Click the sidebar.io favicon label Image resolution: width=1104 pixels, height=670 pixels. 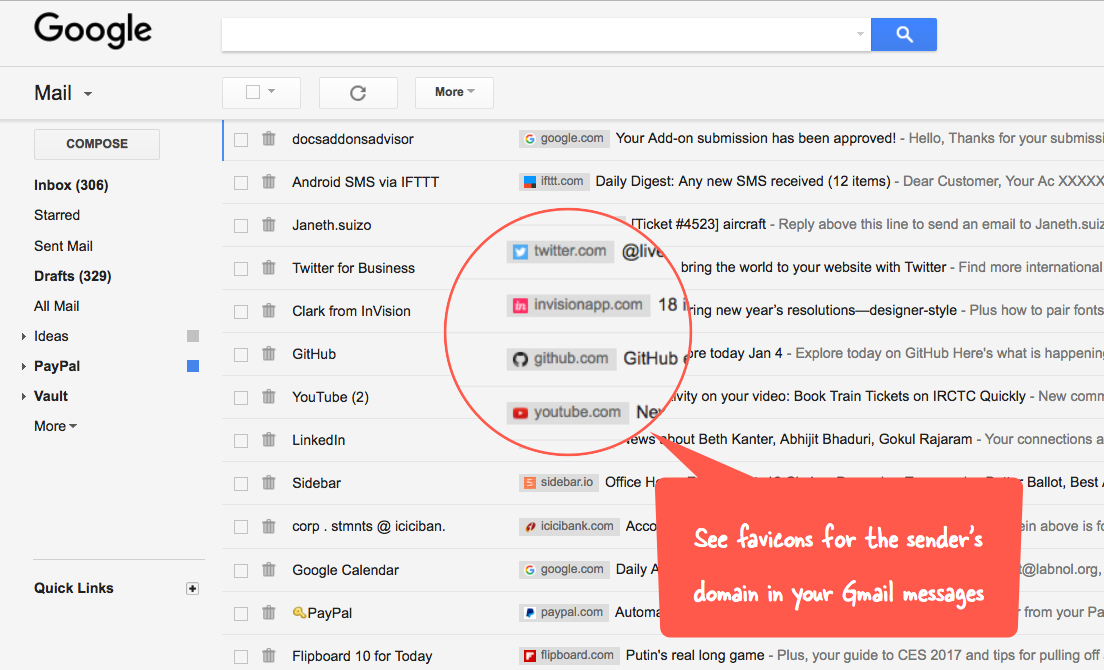tap(559, 482)
